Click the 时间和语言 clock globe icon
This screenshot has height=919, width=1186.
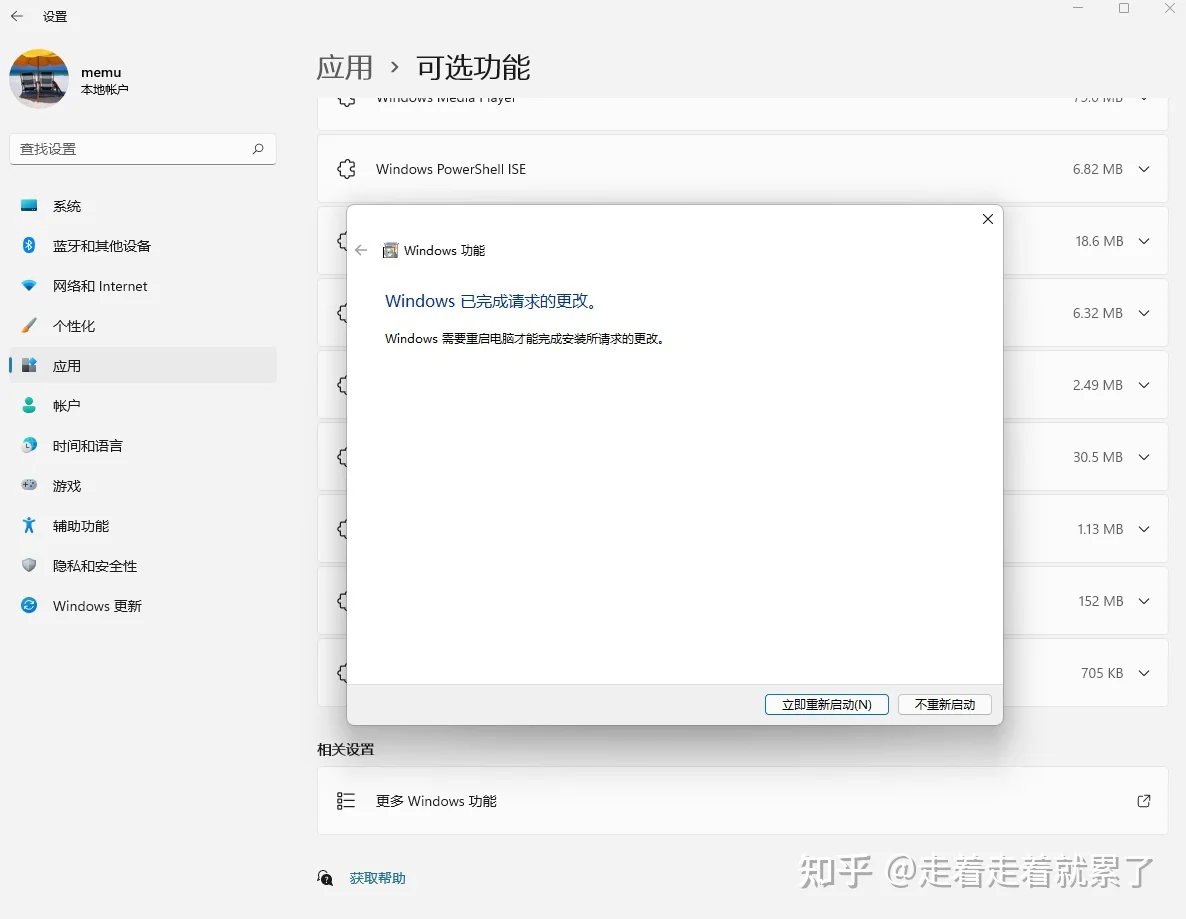pos(29,445)
